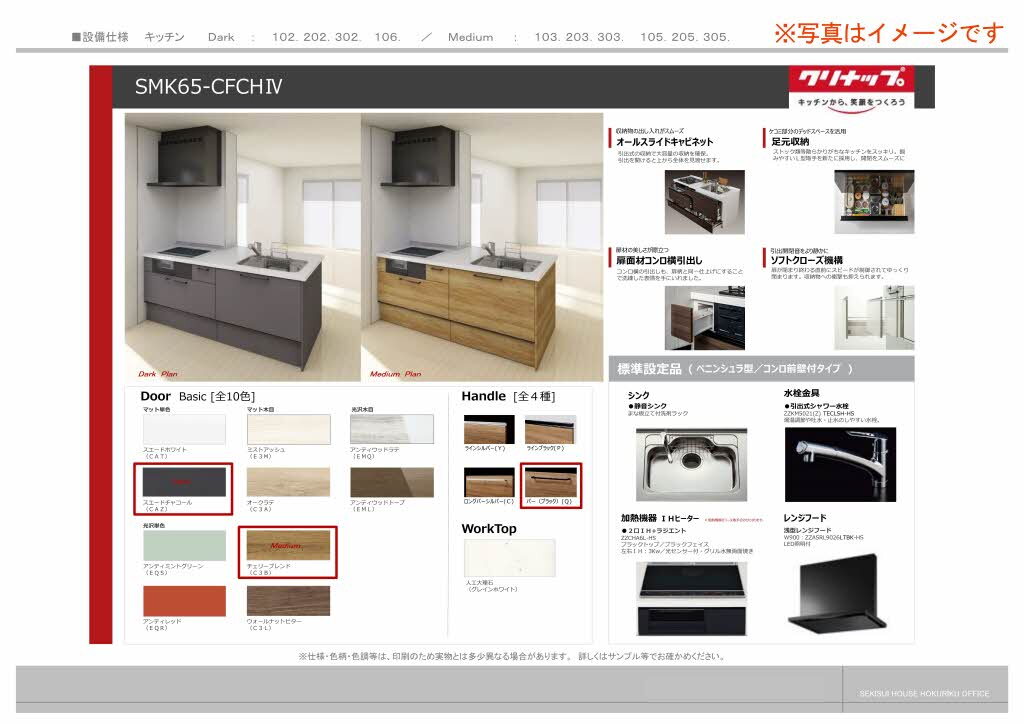This screenshot has height=724, width=1024.
Task: Click the white suede door swatch
Action: tap(184, 430)
